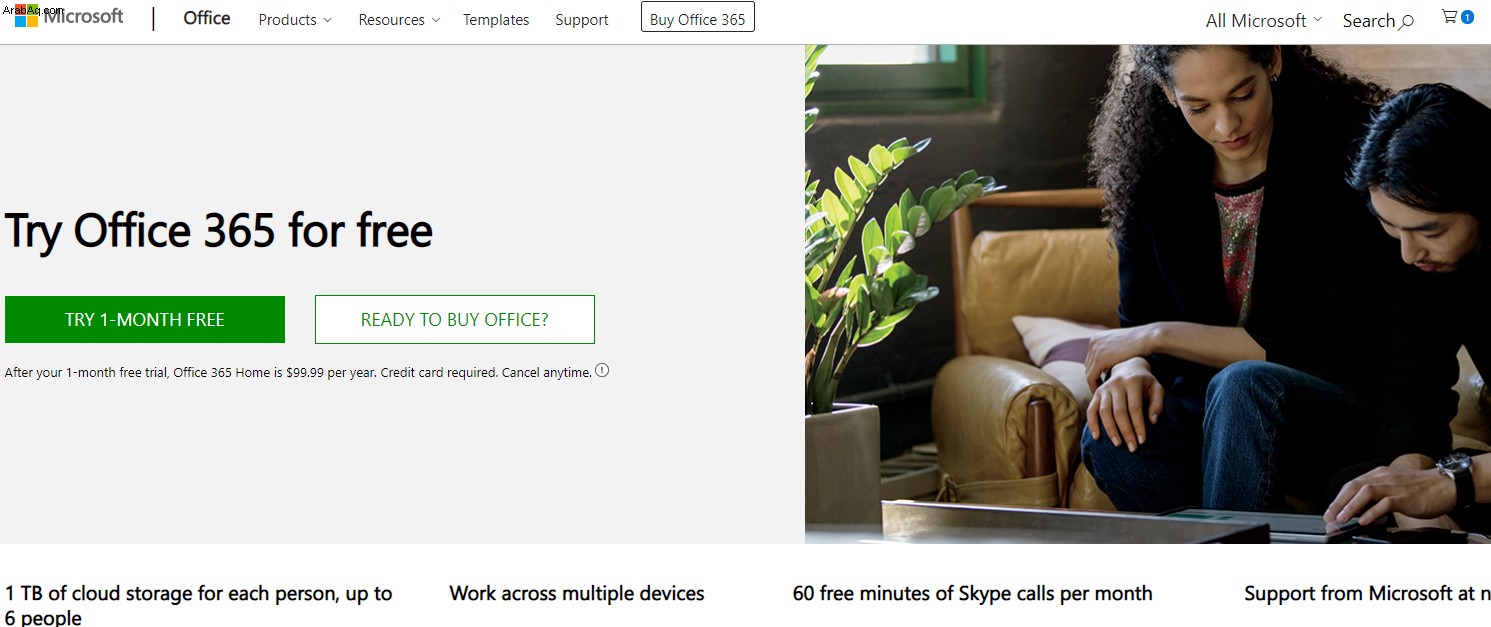Click the Search text link
Image resolution: width=1491 pixels, height=627 pixels.
tap(1368, 21)
